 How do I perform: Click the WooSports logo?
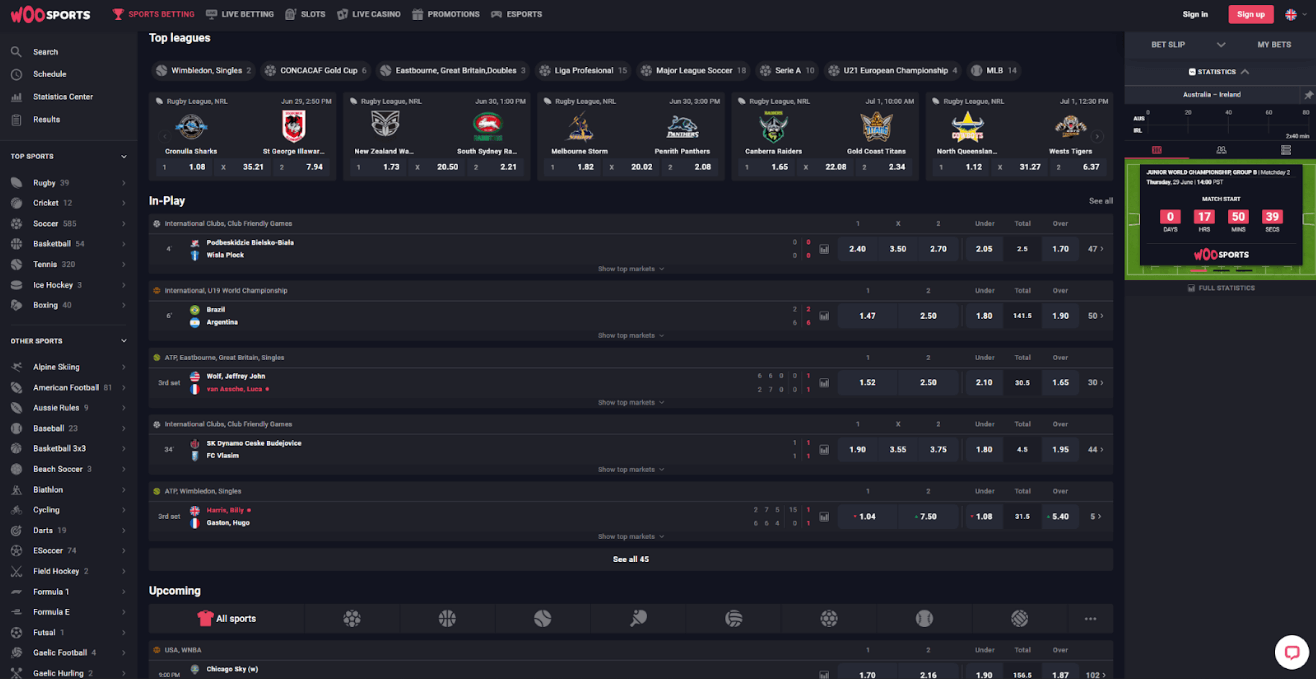[x=50, y=14]
